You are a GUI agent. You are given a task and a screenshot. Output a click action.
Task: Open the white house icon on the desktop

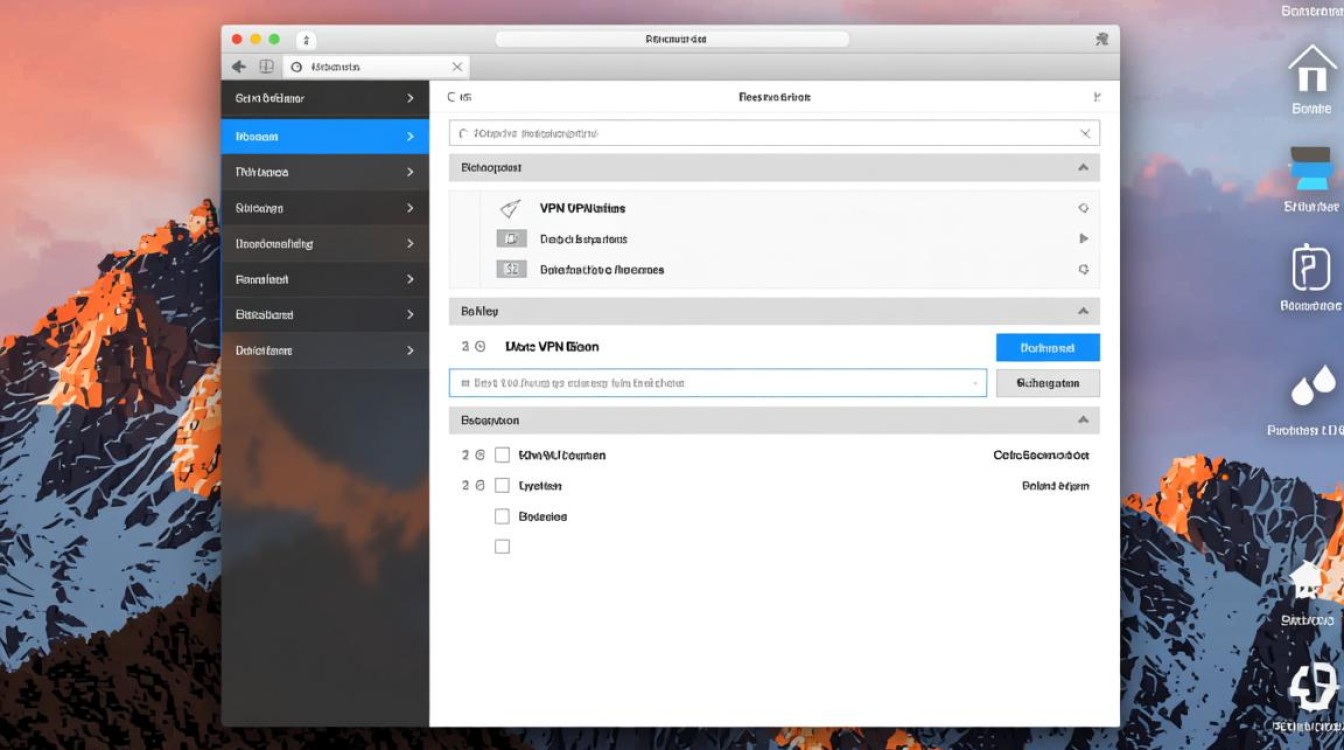(x=1311, y=70)
